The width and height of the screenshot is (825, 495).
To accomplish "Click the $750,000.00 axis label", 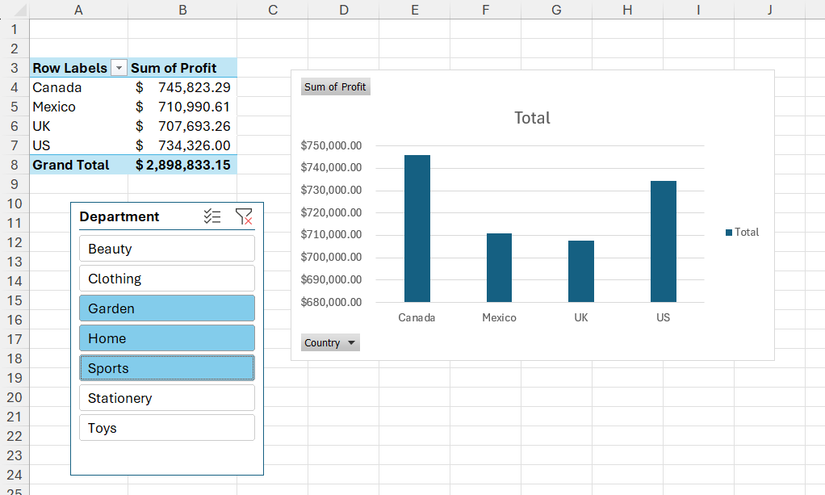I will point(331,146).
